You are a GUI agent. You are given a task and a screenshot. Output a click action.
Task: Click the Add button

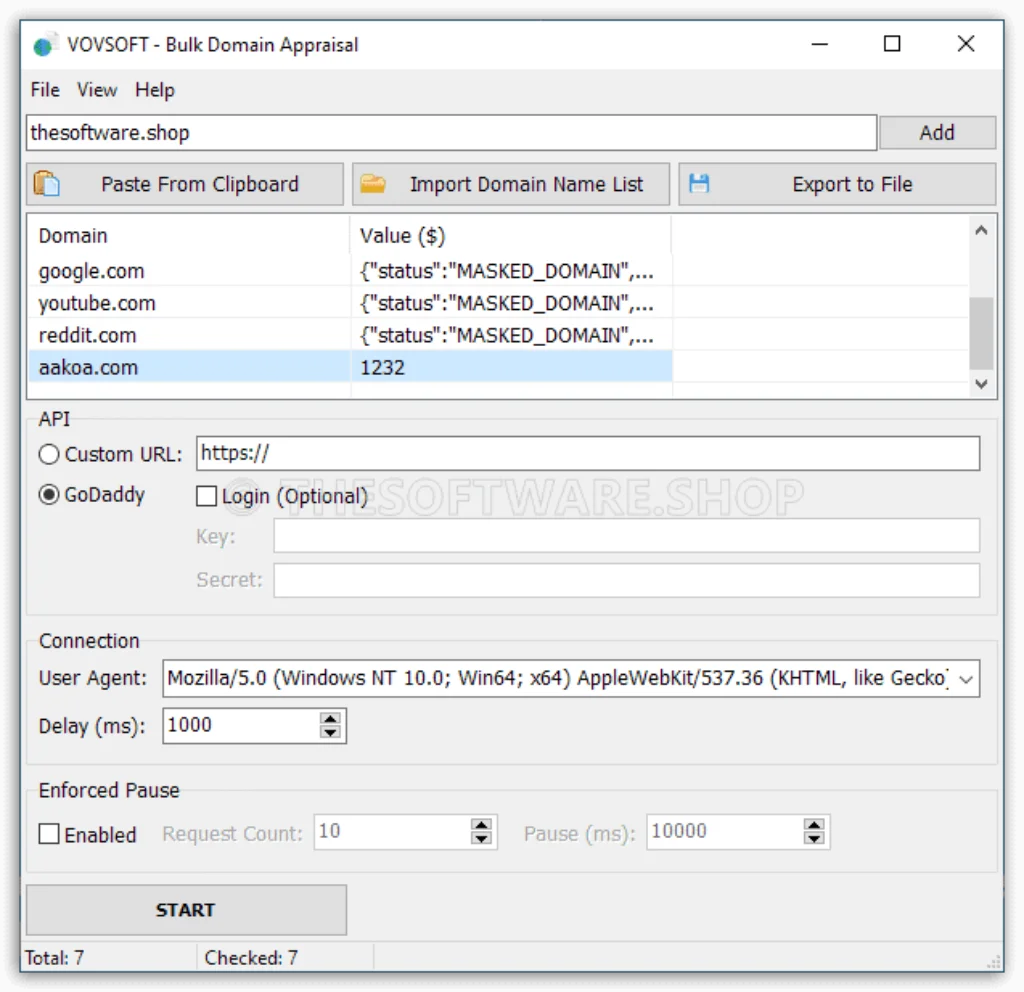click(x=937, y=133)
